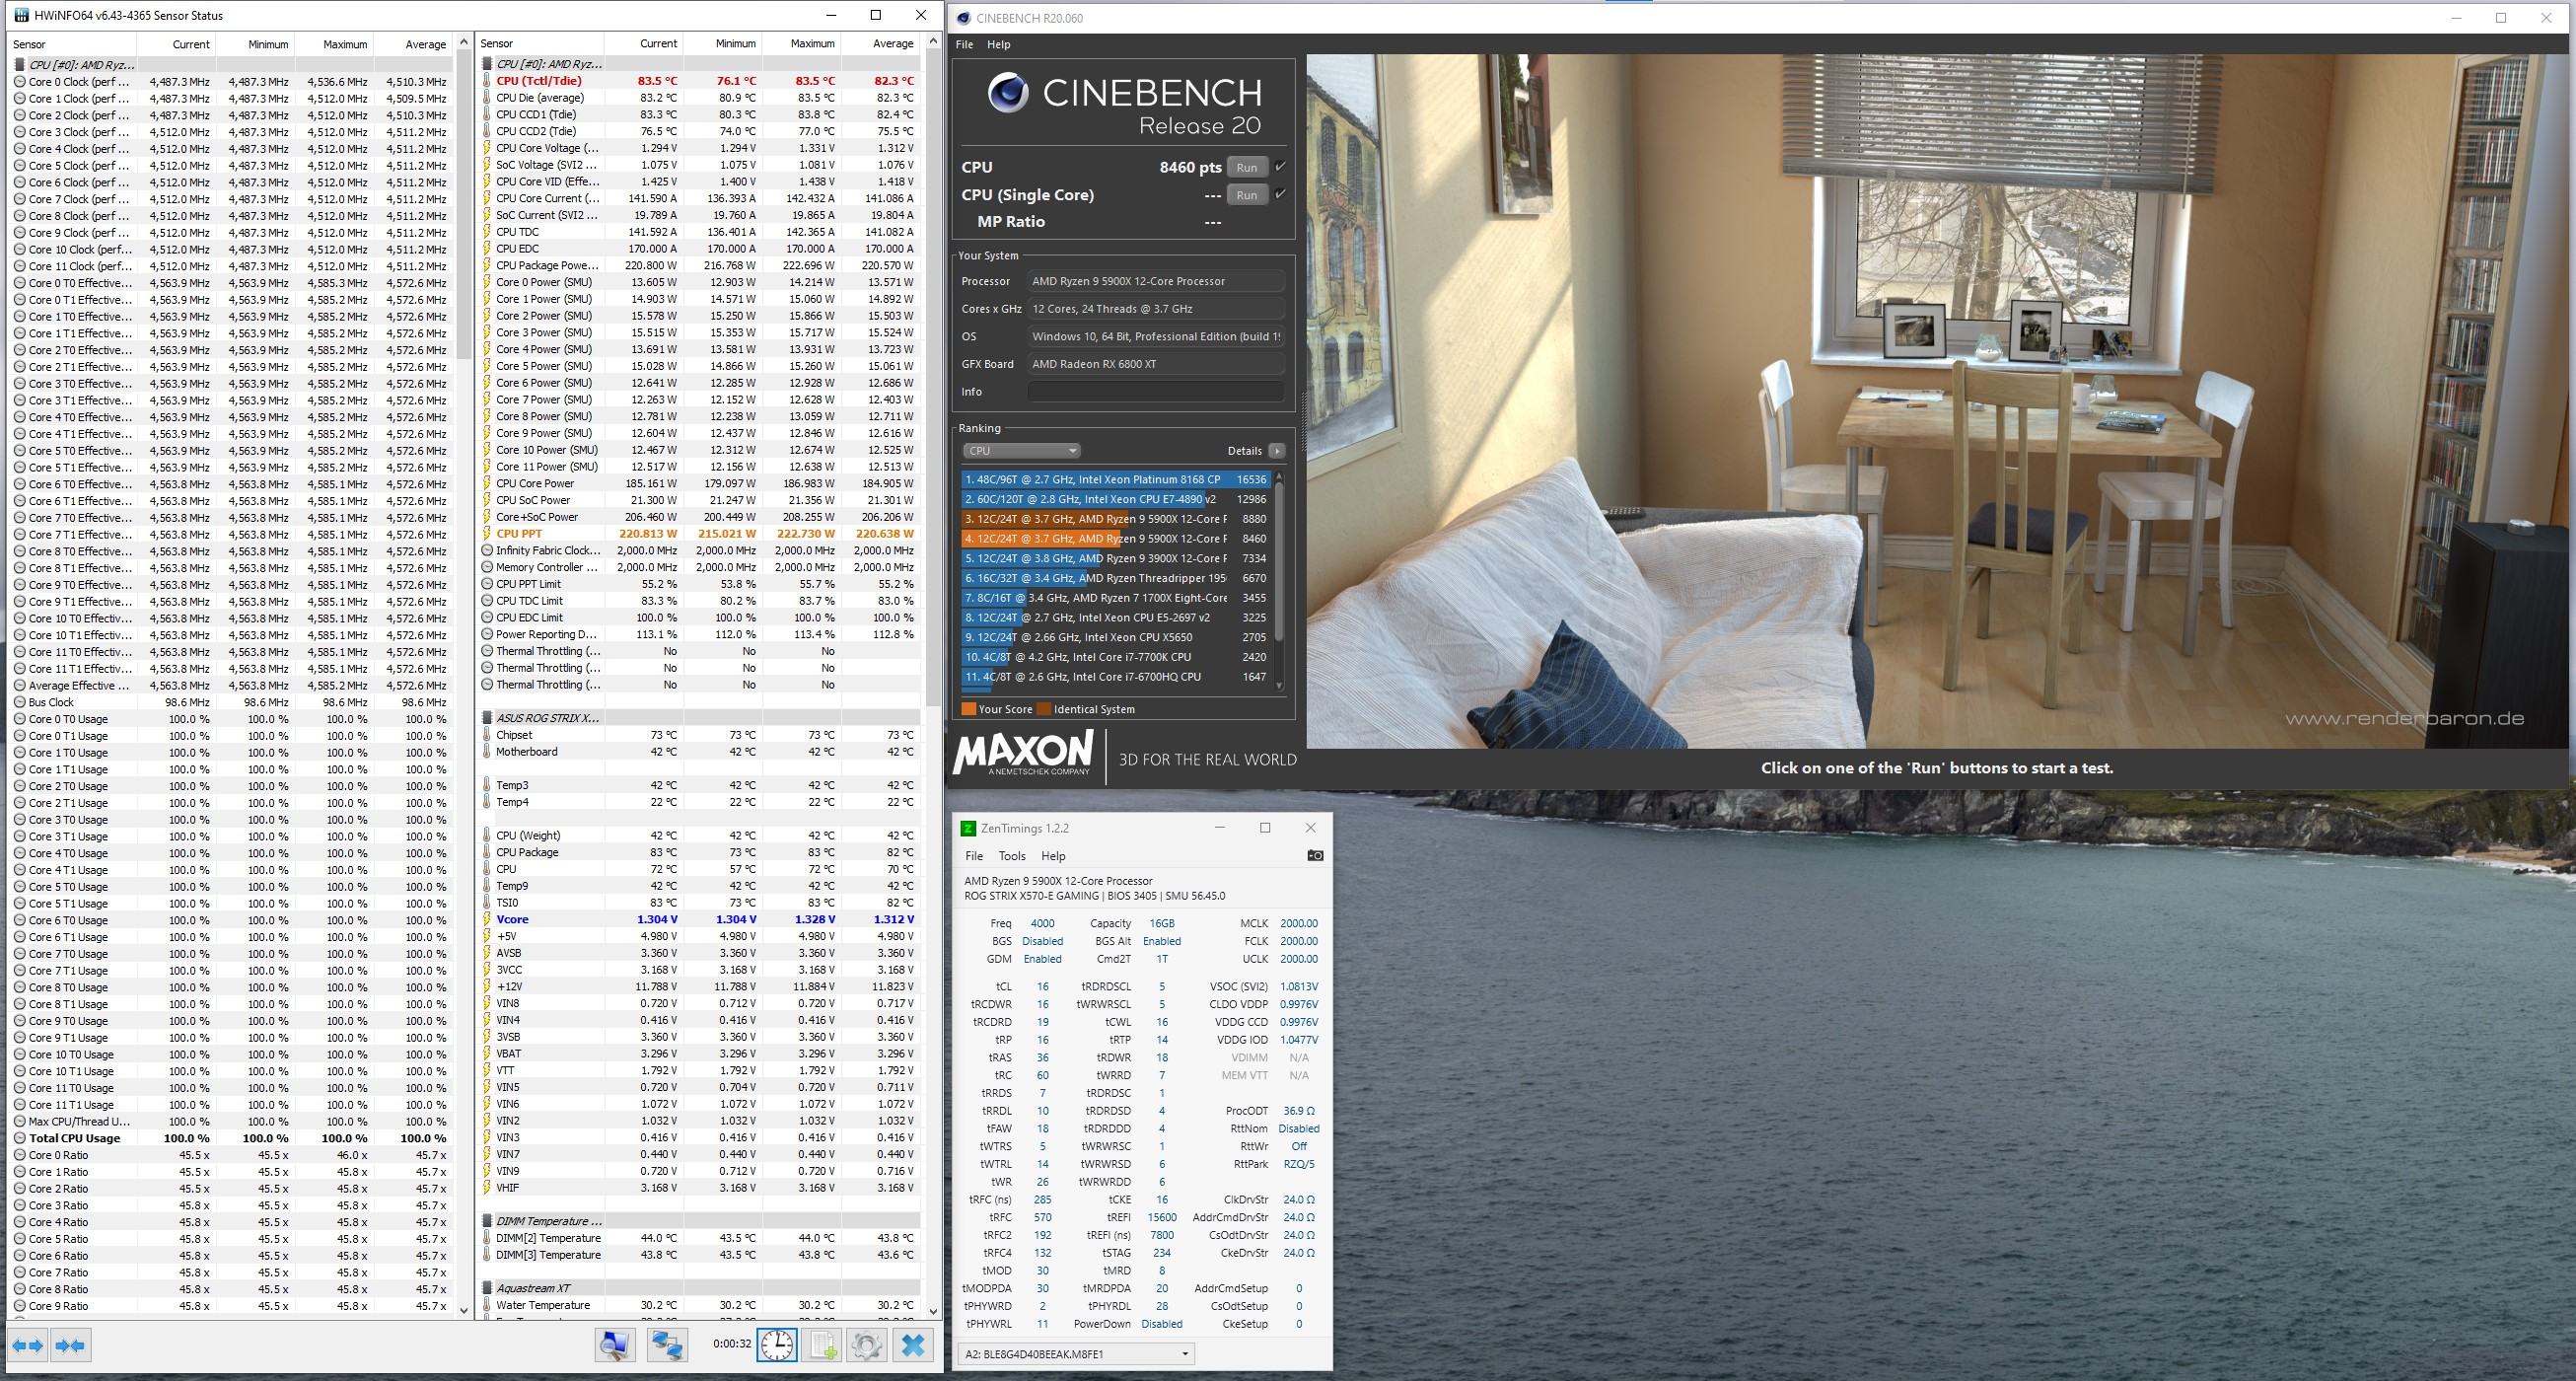The image size is (2576, 1381).
Task: Click Vcore lightning bolt icon
Action: pos(487,919)
